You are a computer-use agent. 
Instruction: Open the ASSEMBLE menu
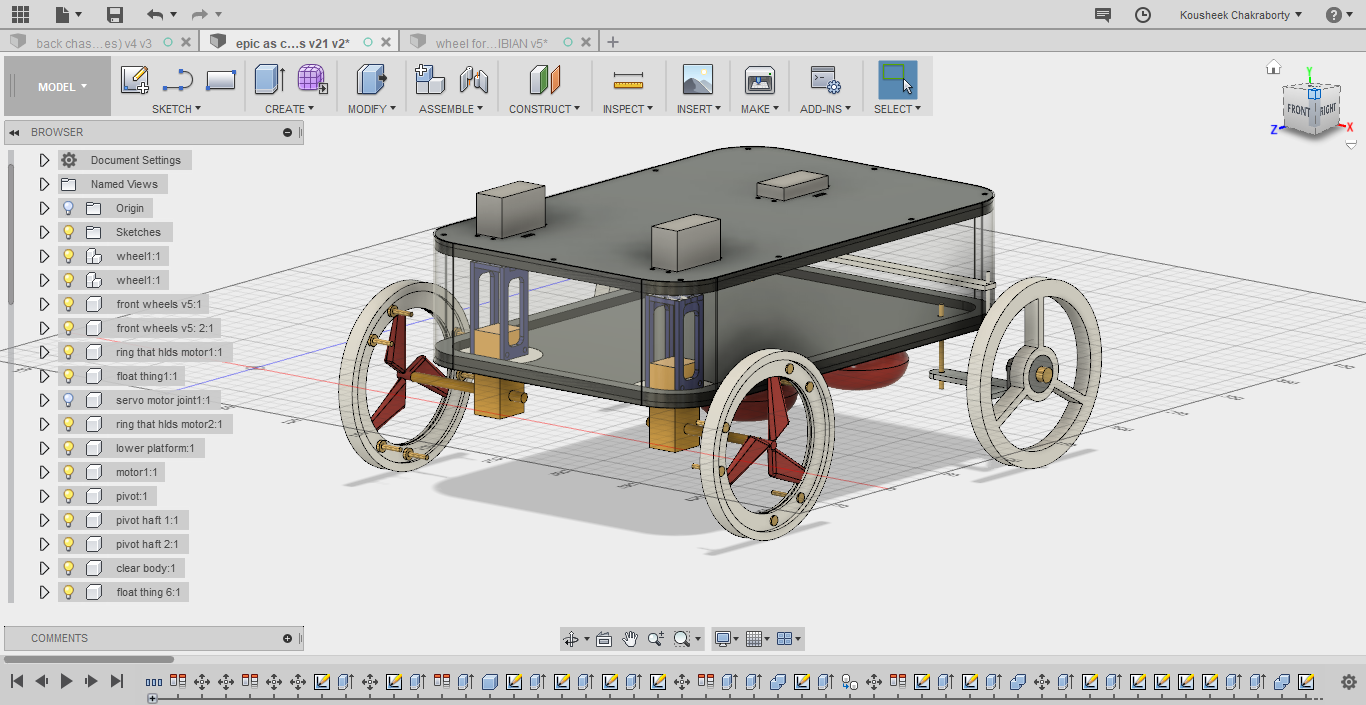pyautogui.click(x=451, y=109)
